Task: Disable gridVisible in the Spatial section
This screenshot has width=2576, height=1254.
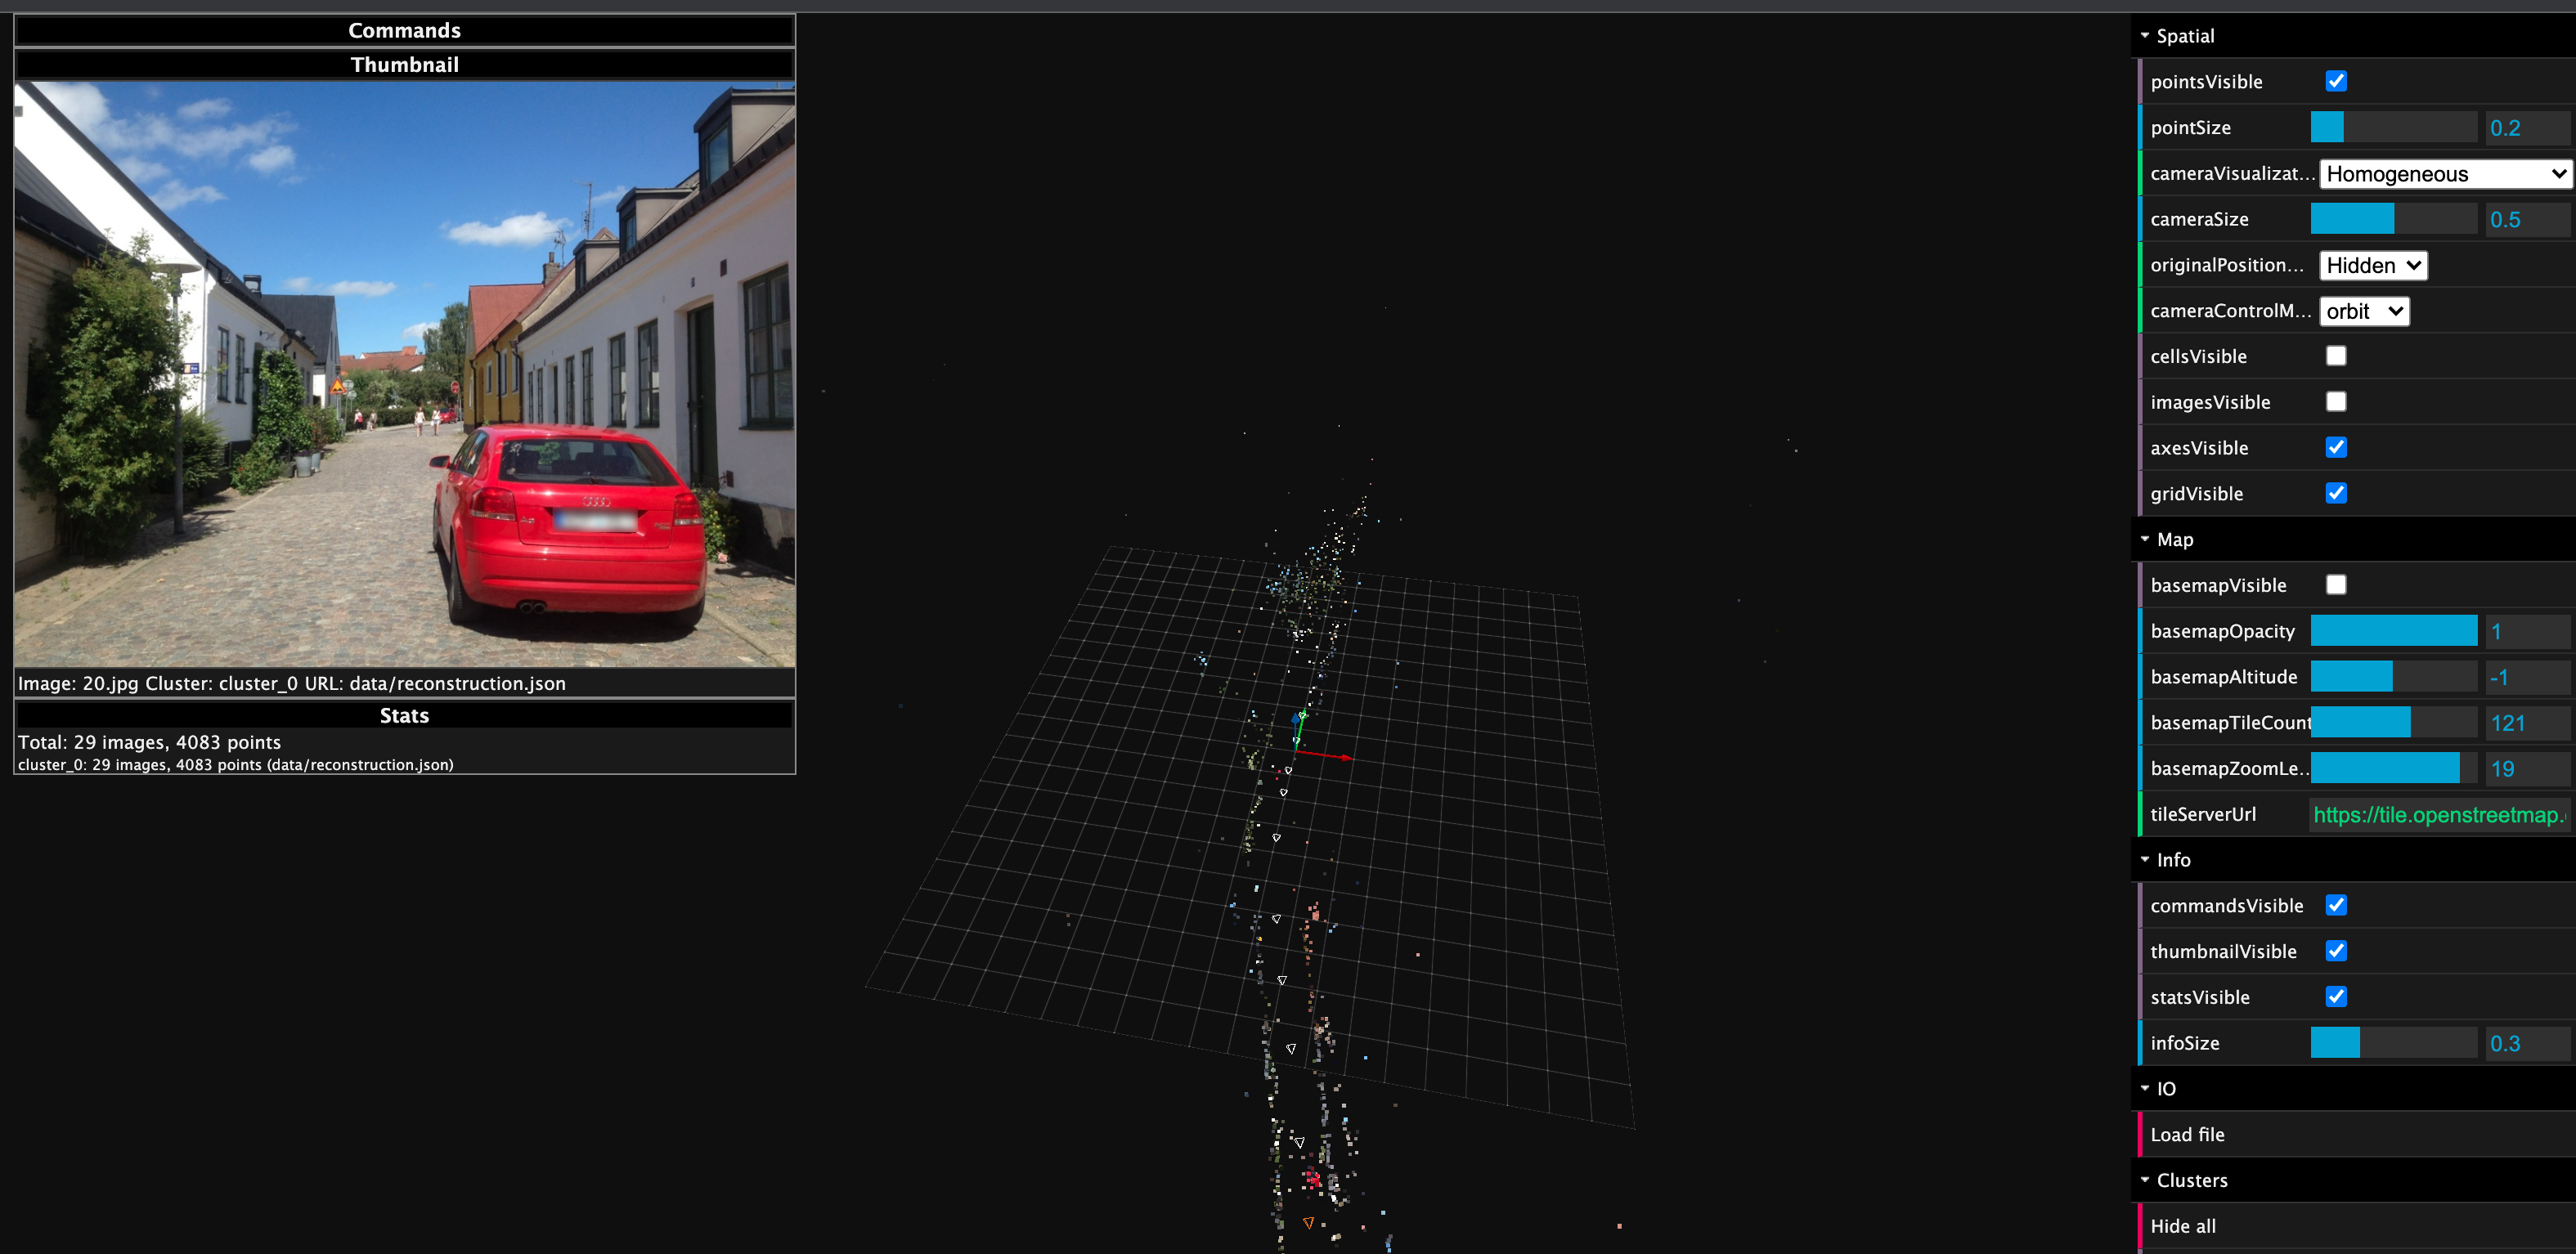Action: 2336,493
